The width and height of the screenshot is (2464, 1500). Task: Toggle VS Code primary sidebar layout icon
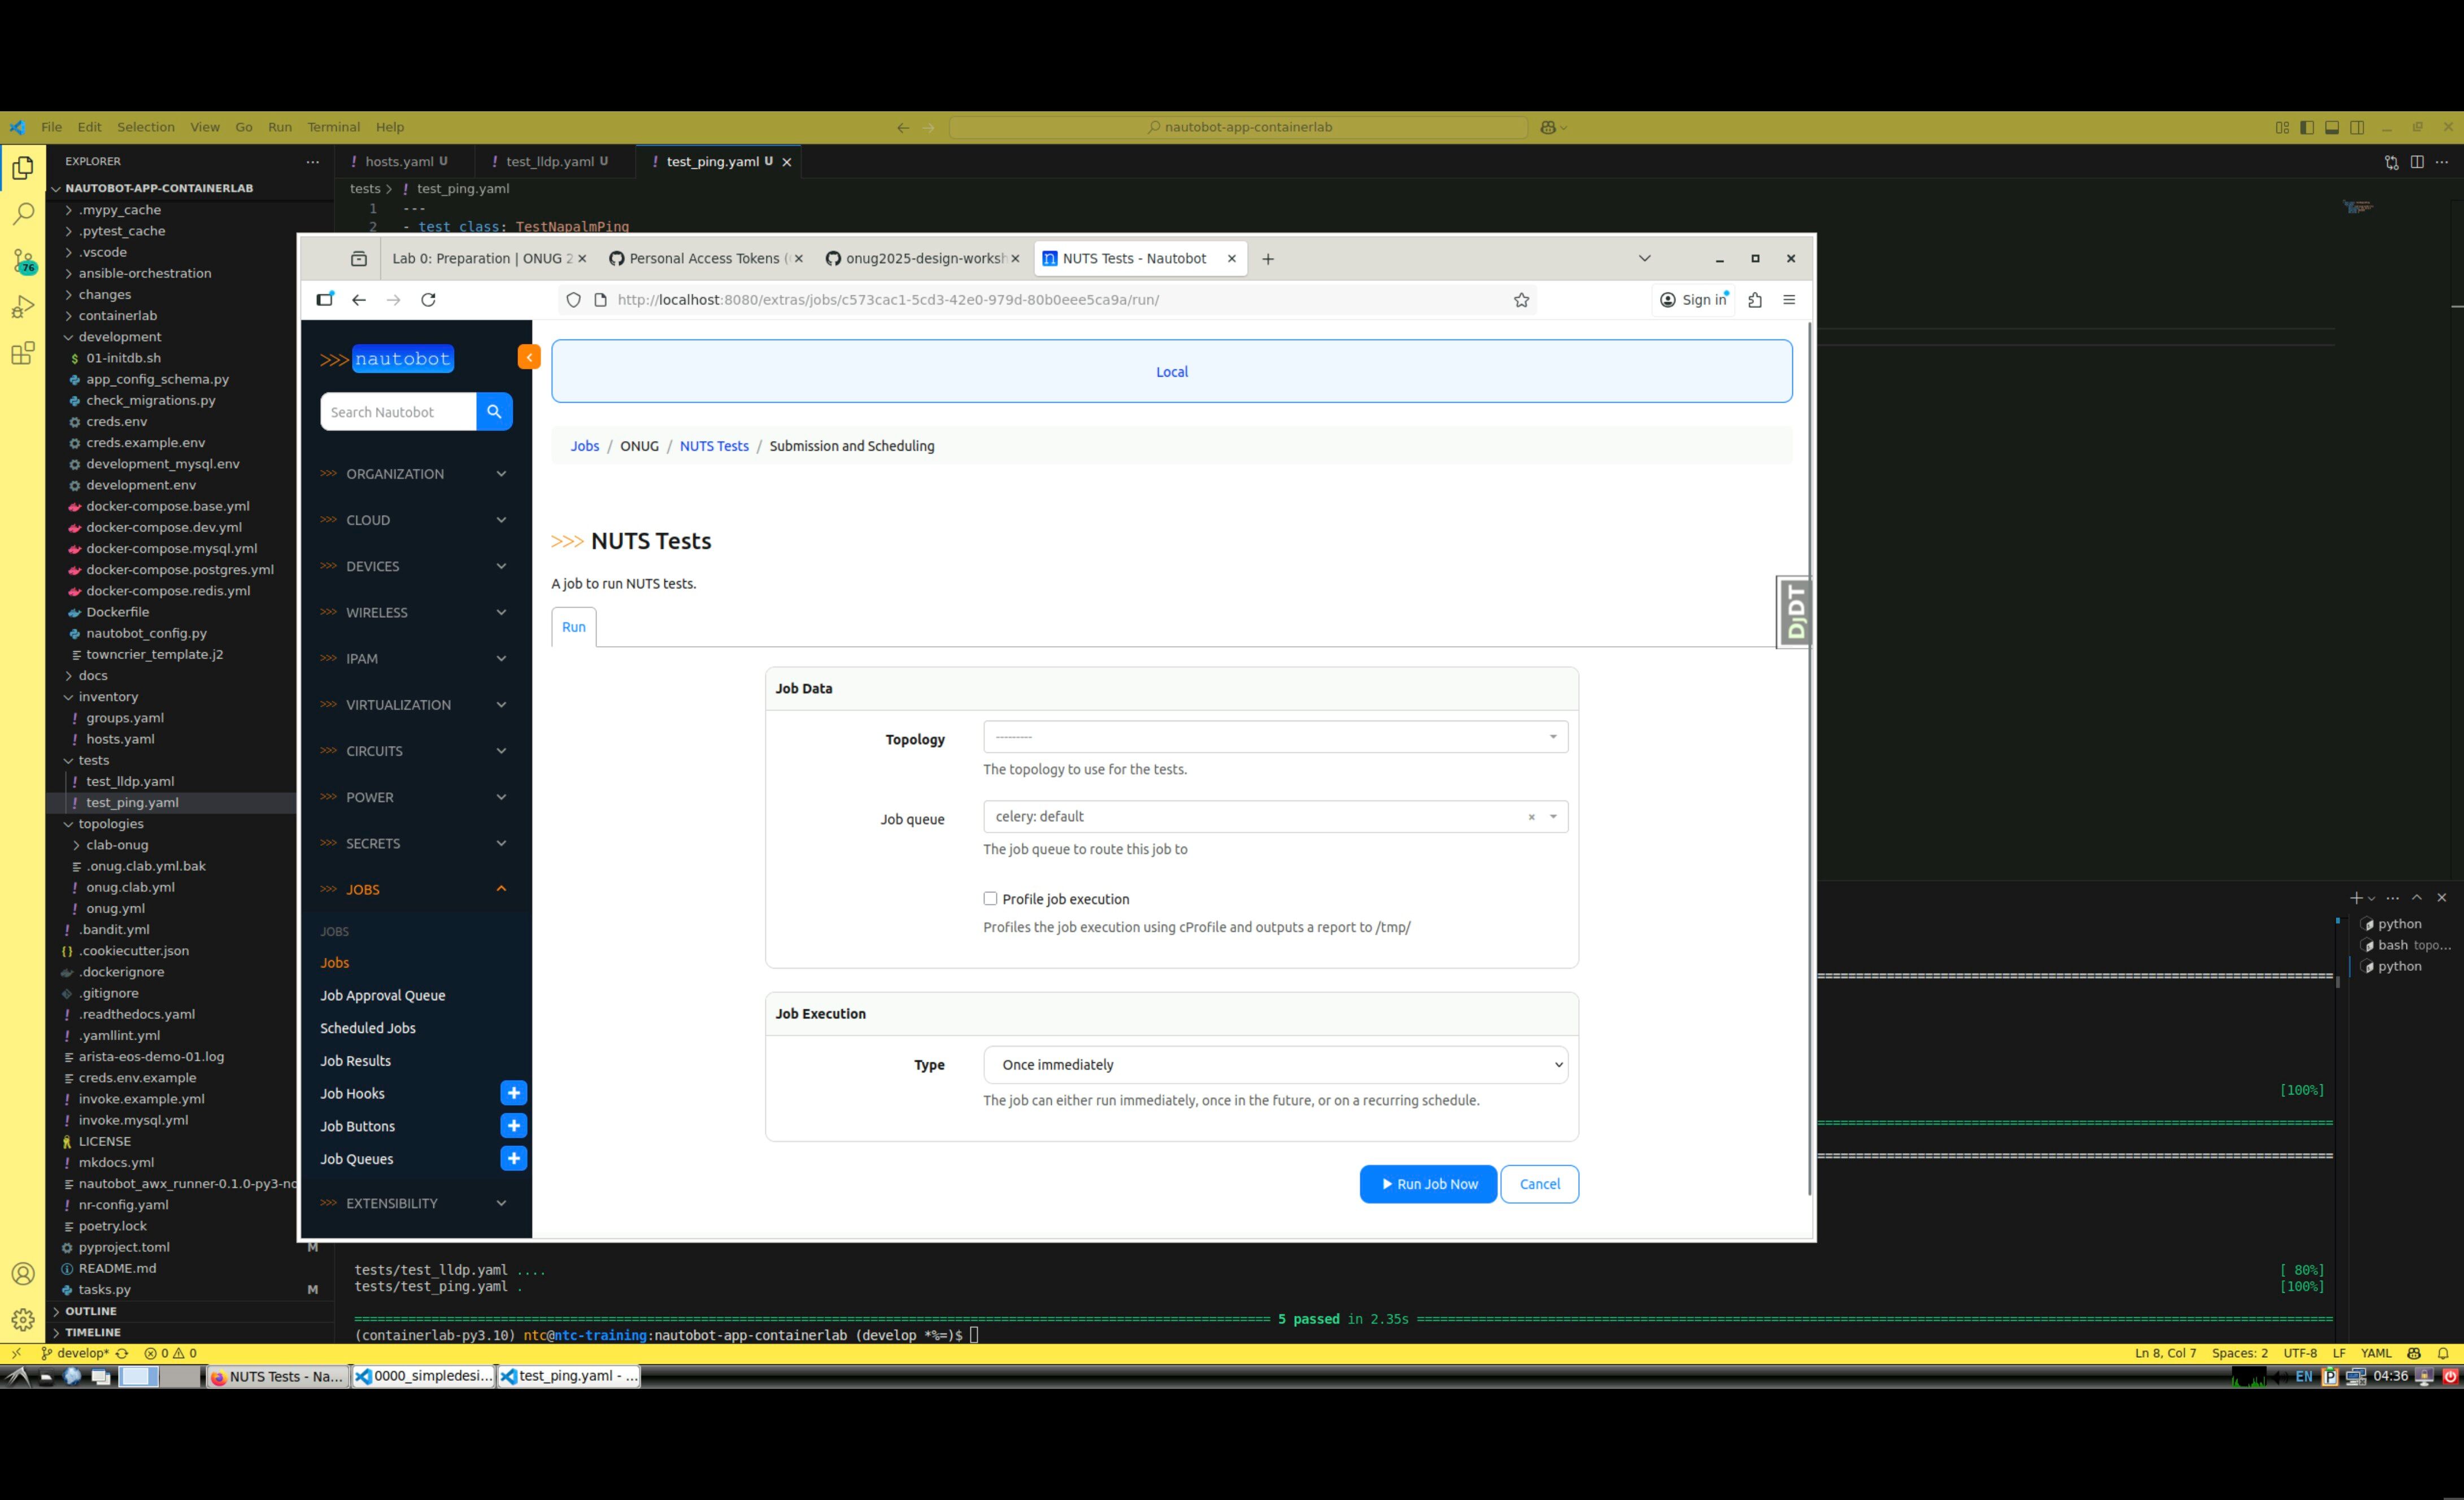(x=2307, y=127)
